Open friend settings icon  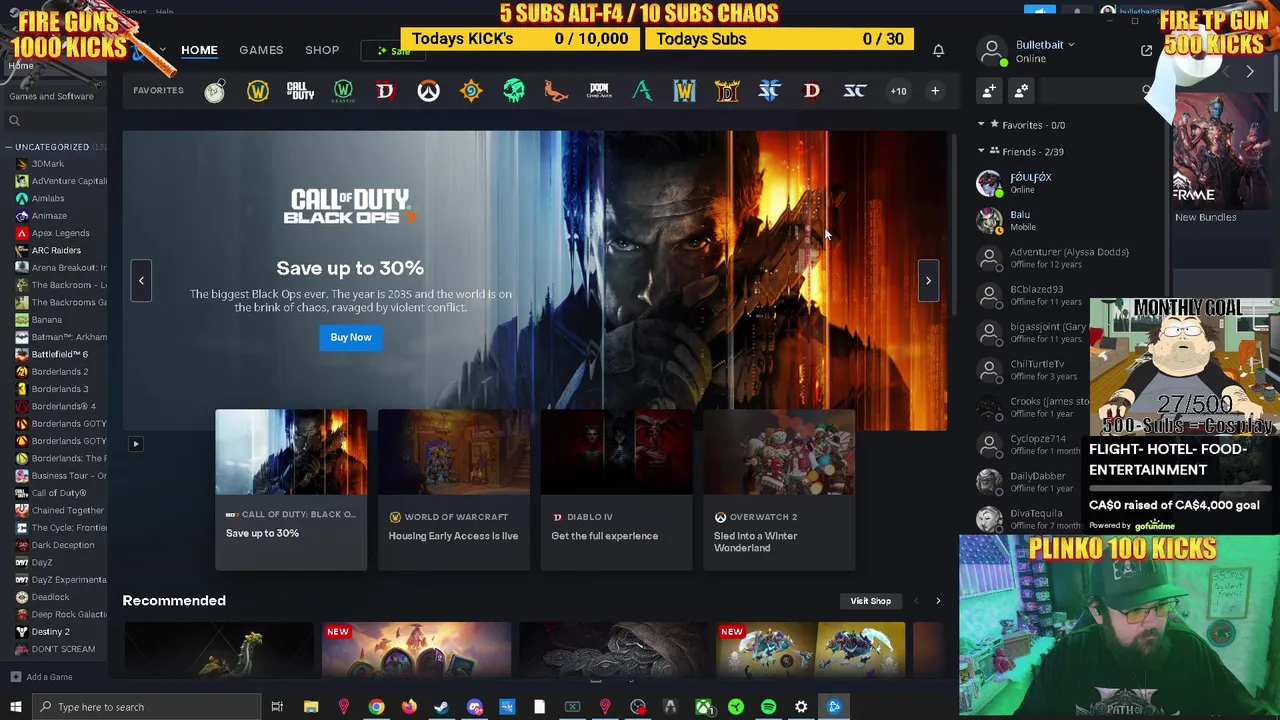(1021, 91)
